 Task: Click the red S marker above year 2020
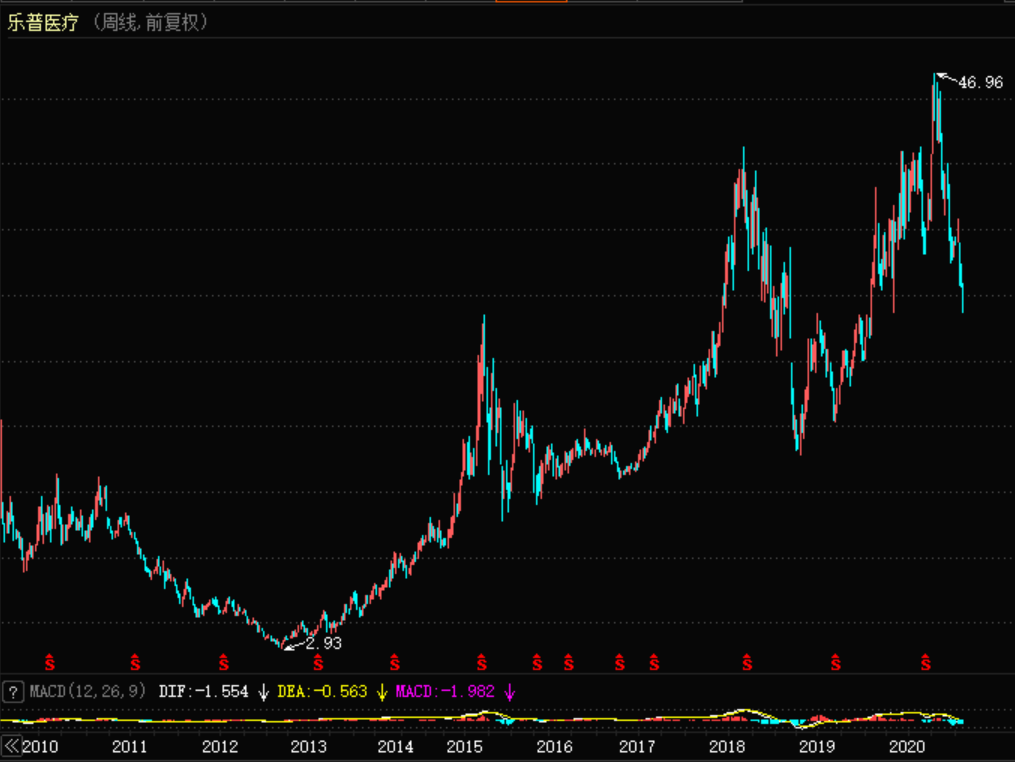click(x=926, y=662)
